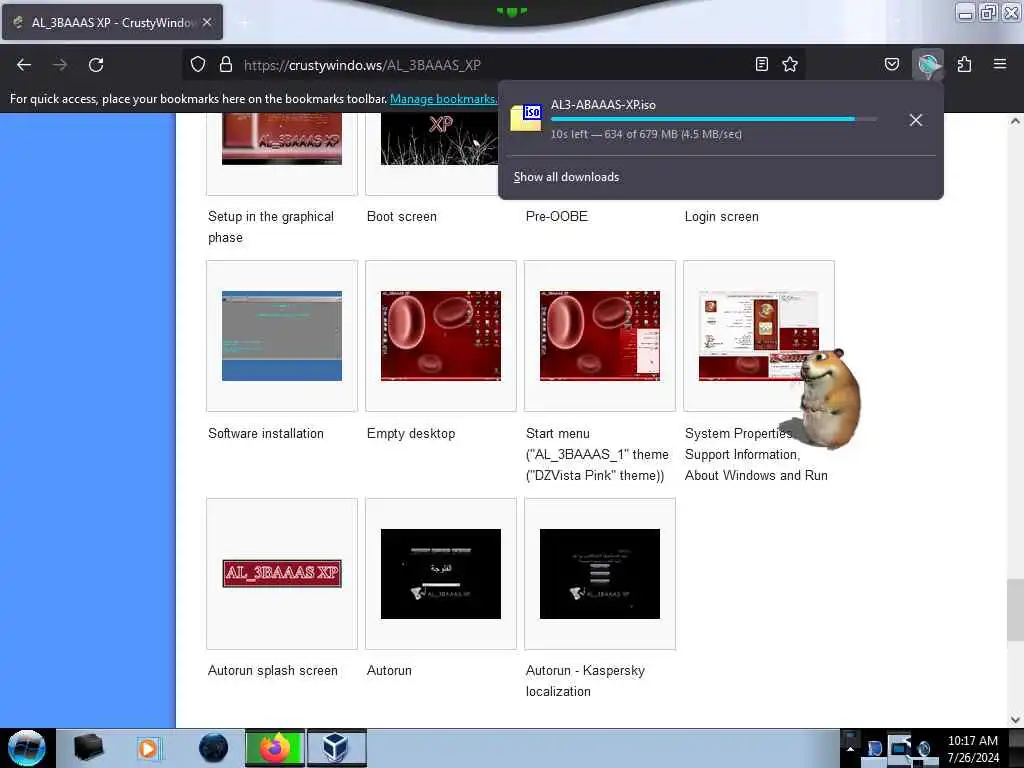Open the Windows Start orb
Viewport: 1024px width, 768px height.
pos(27,748)
